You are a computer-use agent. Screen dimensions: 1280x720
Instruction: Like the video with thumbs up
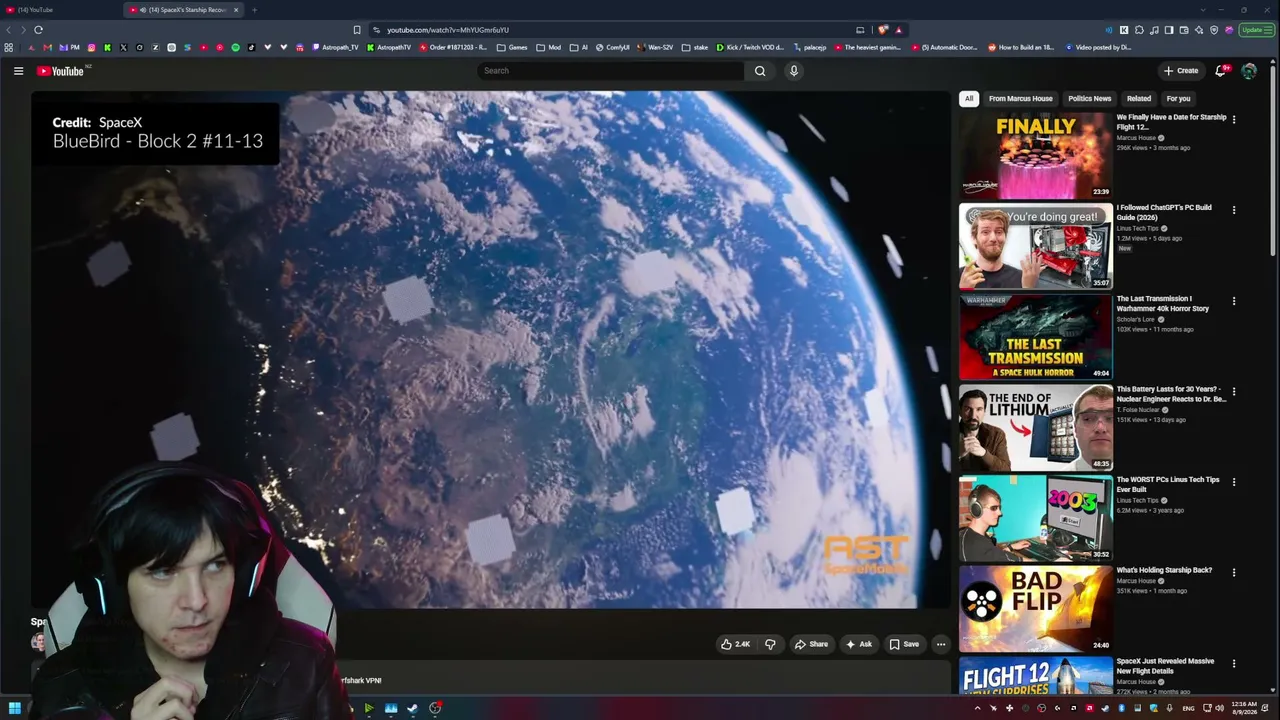[735, 644]
